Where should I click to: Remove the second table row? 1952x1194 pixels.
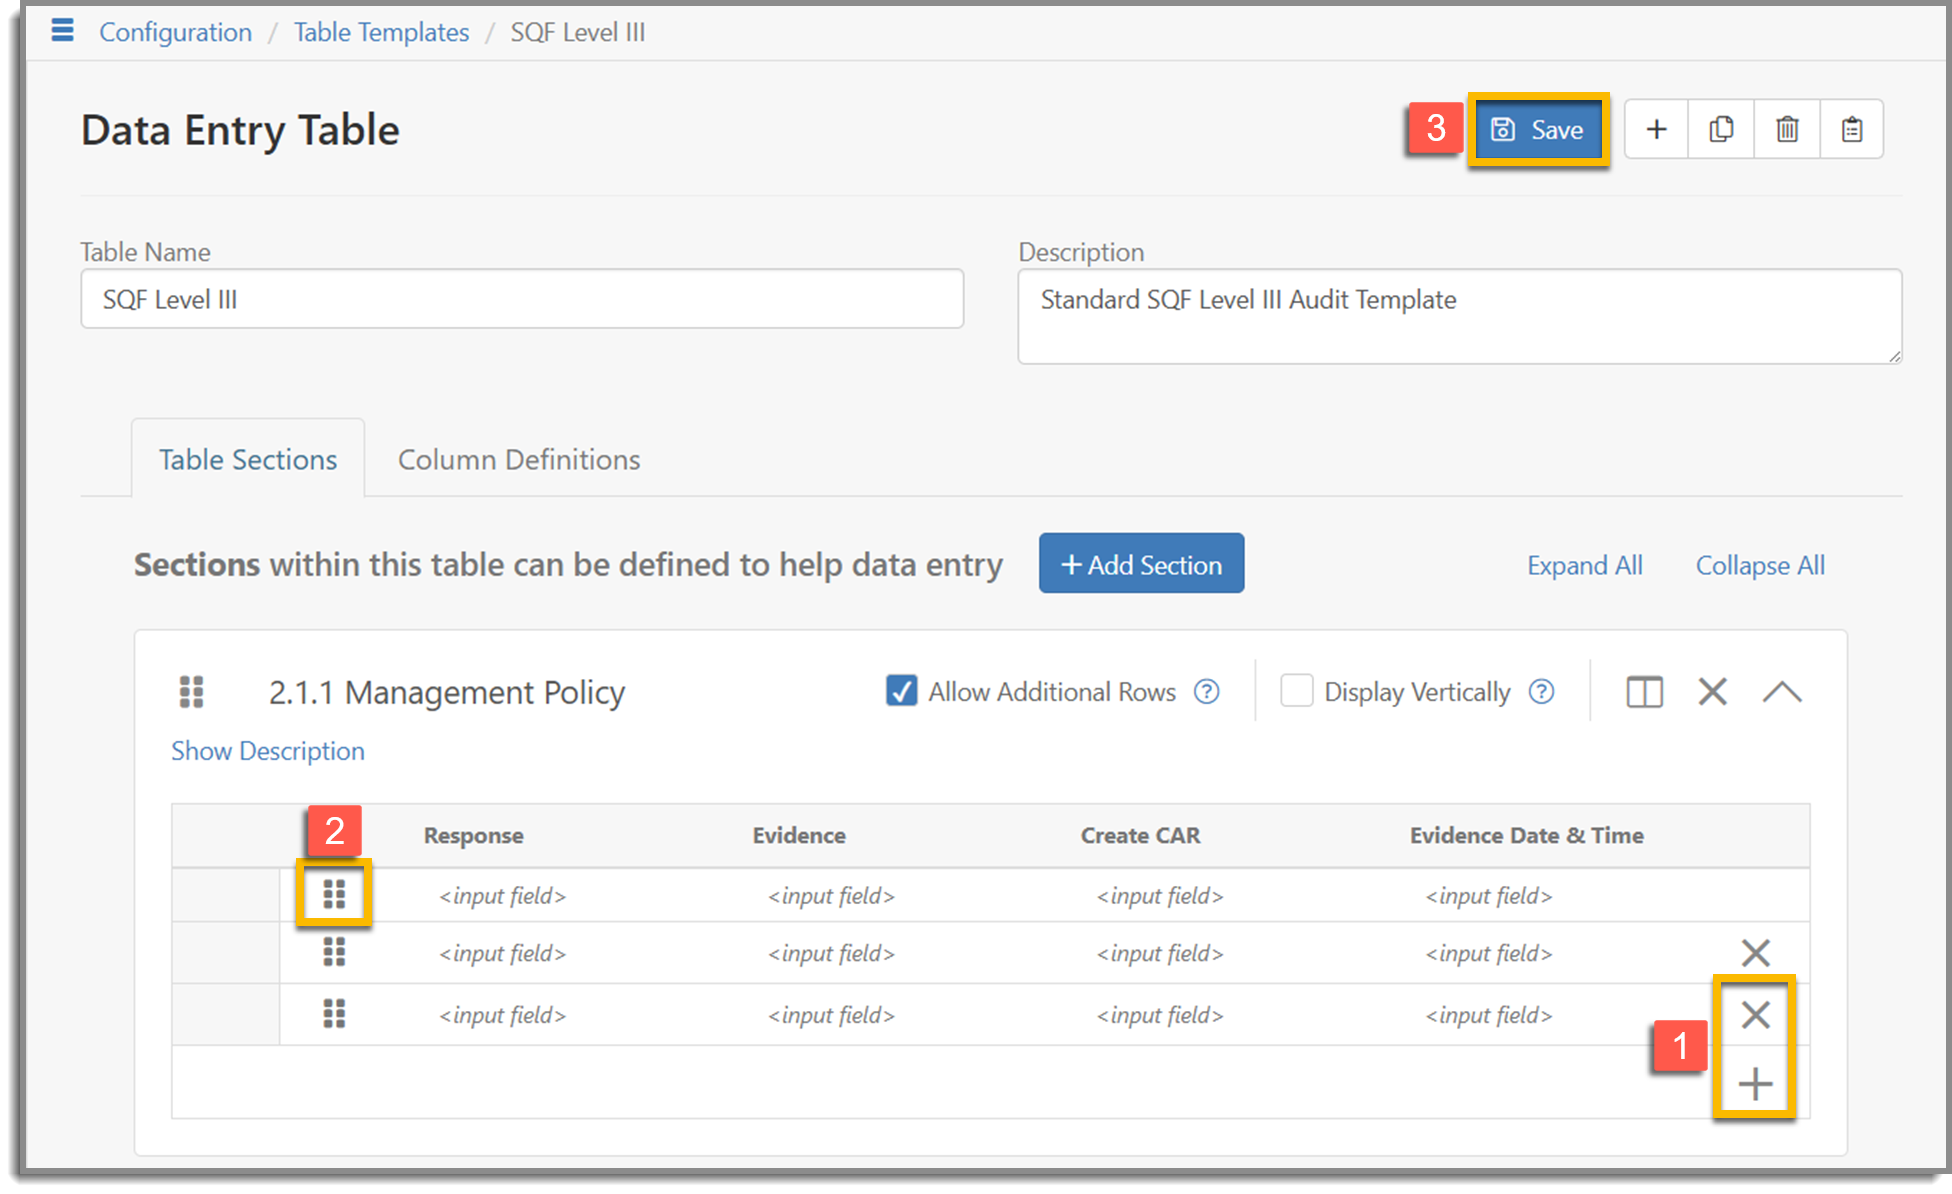pyautogui.click(x=1755, y=952)
